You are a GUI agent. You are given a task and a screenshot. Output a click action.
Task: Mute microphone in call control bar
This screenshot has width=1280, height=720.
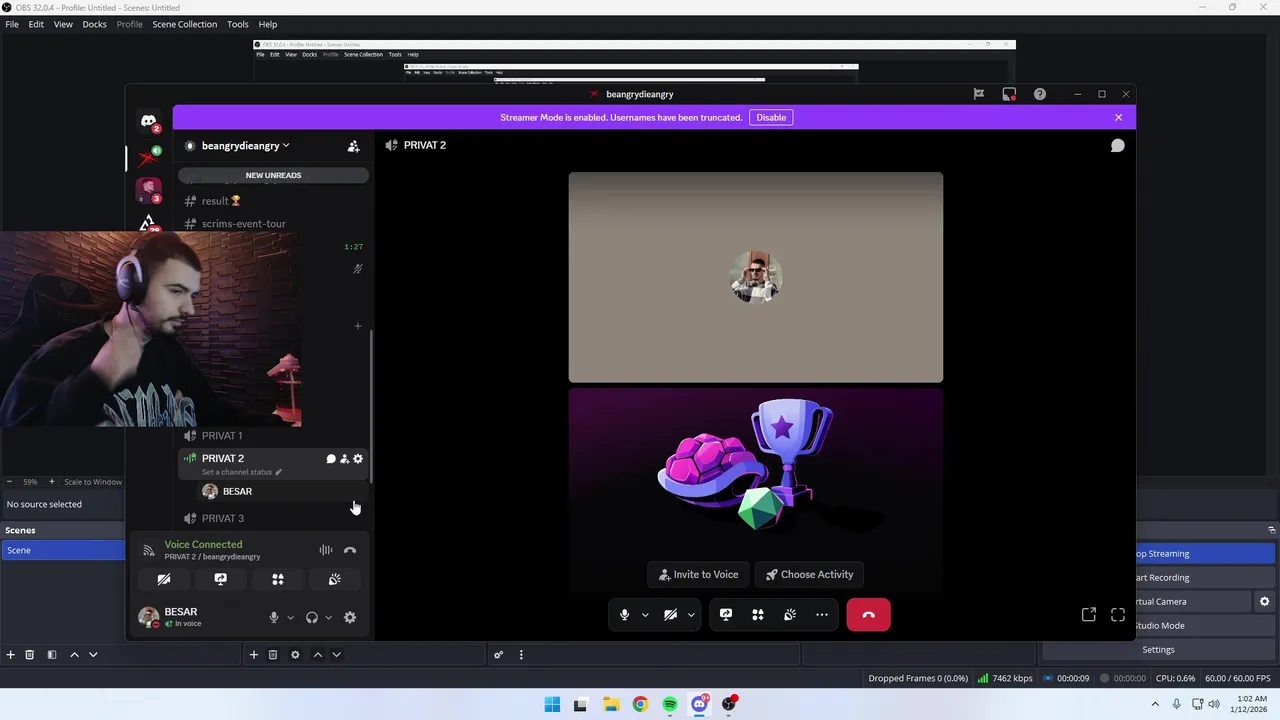click(625, 614)
